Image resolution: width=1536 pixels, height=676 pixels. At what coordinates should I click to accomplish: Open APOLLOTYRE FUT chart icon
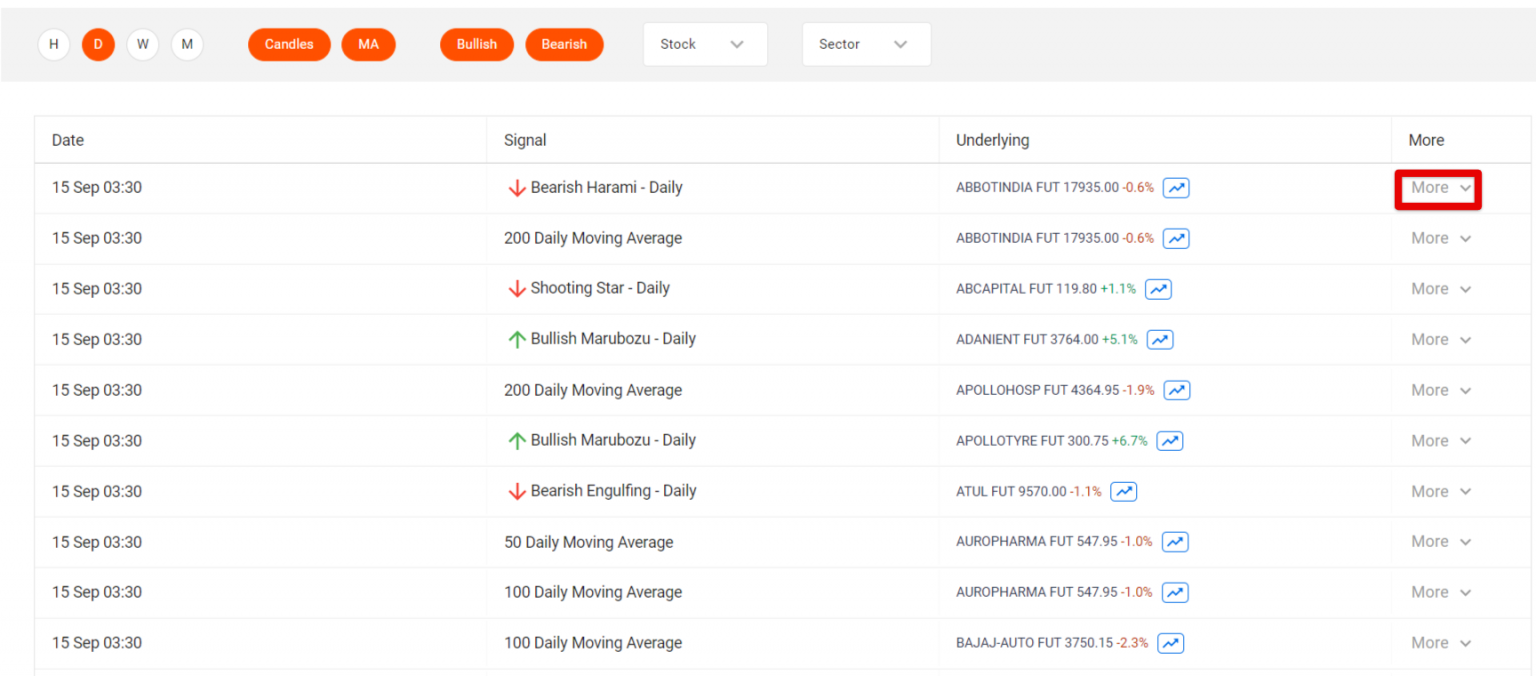1169,440
